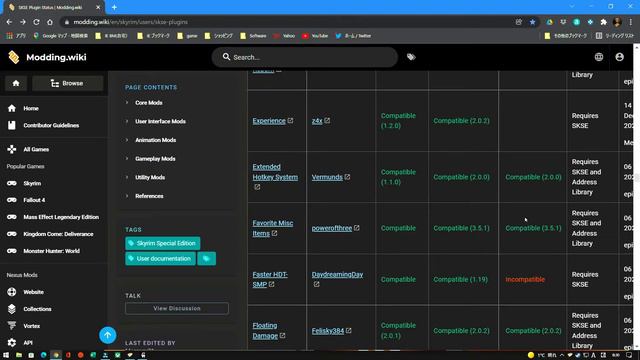Click the browser home icon
The height and width of the screenshot is (360, 640).
(50, 22)
